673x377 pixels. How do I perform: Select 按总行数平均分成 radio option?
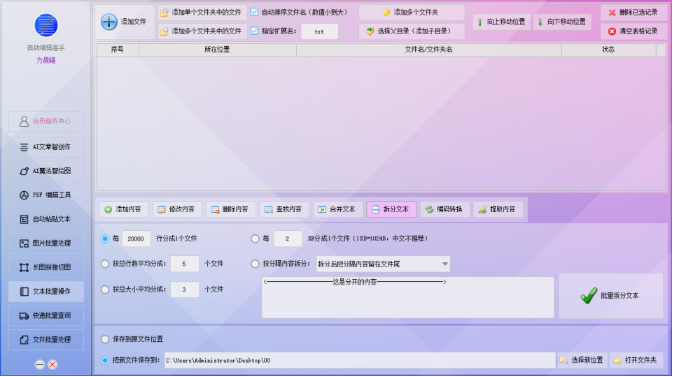105,264
